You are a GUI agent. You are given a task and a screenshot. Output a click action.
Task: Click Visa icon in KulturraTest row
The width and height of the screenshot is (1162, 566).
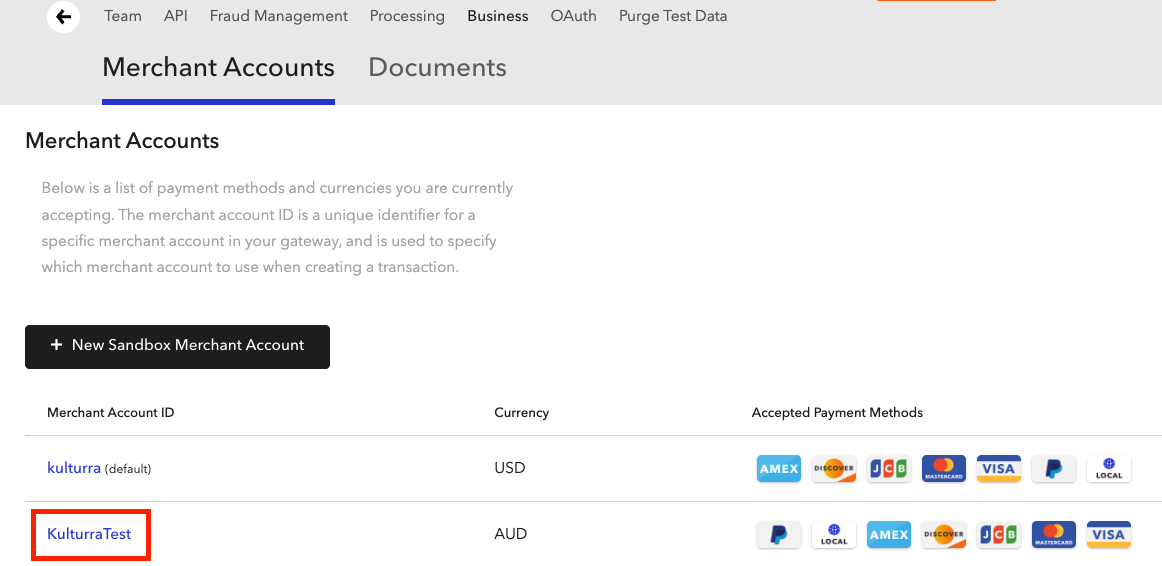[1108, 535]
